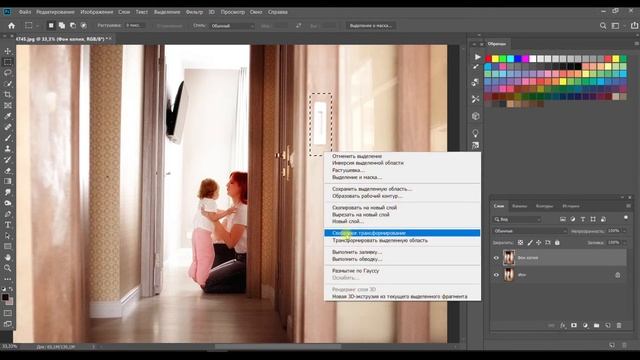This screenshot has width=640, height=360.
Task: Toggle lock transparent pixels
Action: [520, 242]
